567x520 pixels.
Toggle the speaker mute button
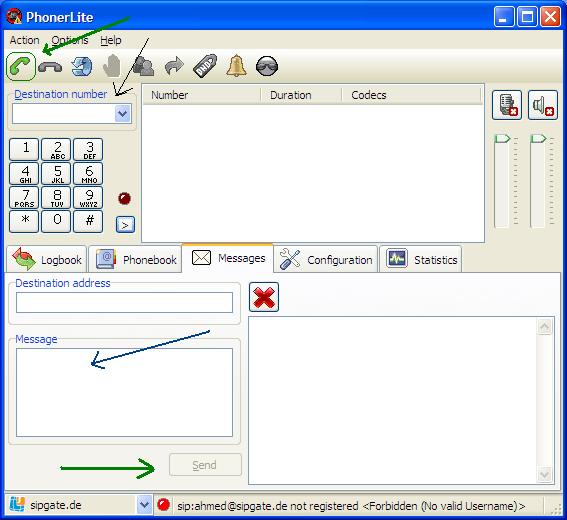pos(542,105)
